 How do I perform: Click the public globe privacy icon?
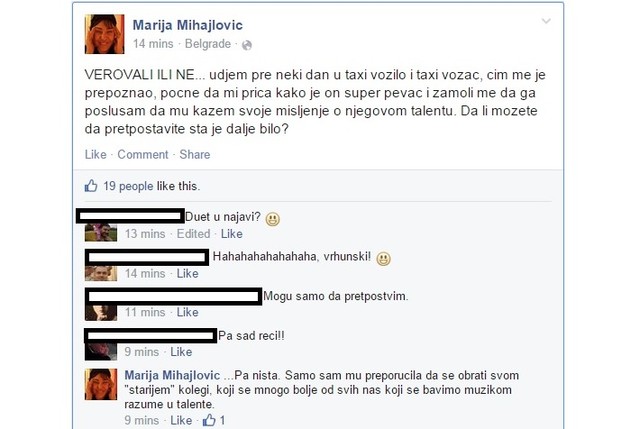247,45
